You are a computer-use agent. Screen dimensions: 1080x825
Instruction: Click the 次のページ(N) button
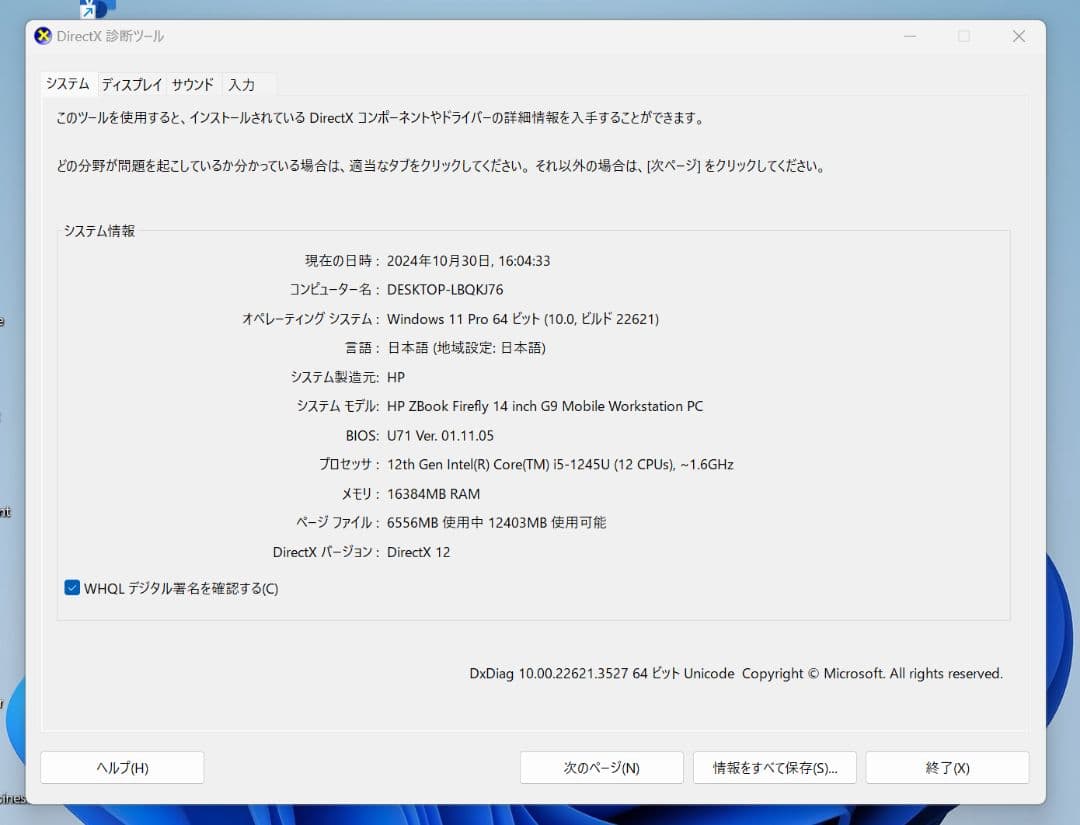601,767
